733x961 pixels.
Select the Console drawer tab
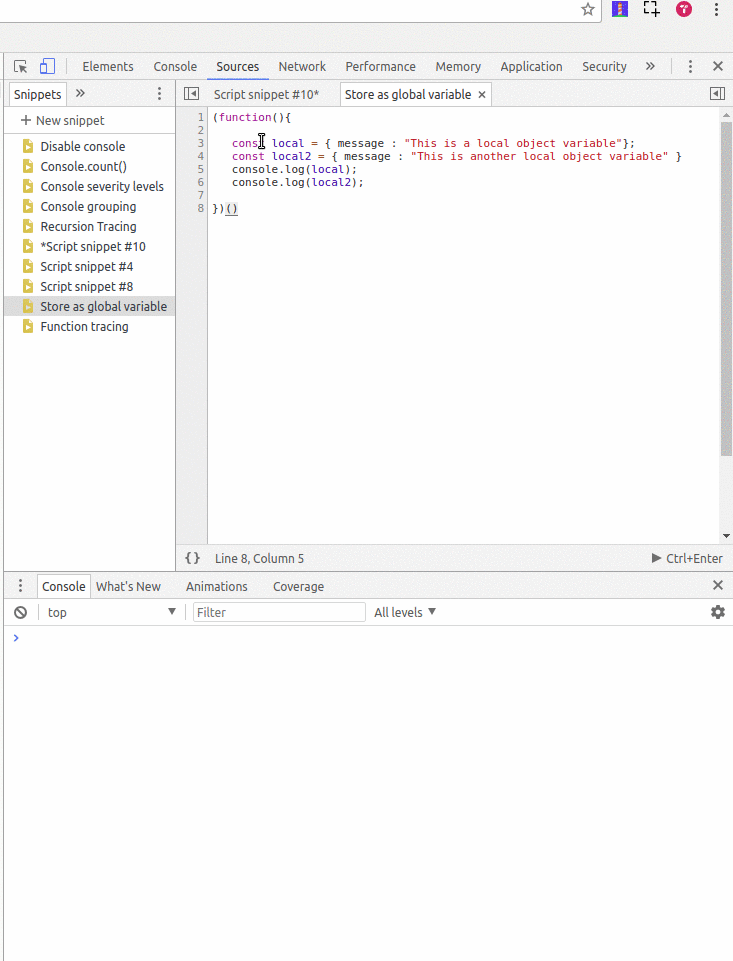(x=64, y=587)
